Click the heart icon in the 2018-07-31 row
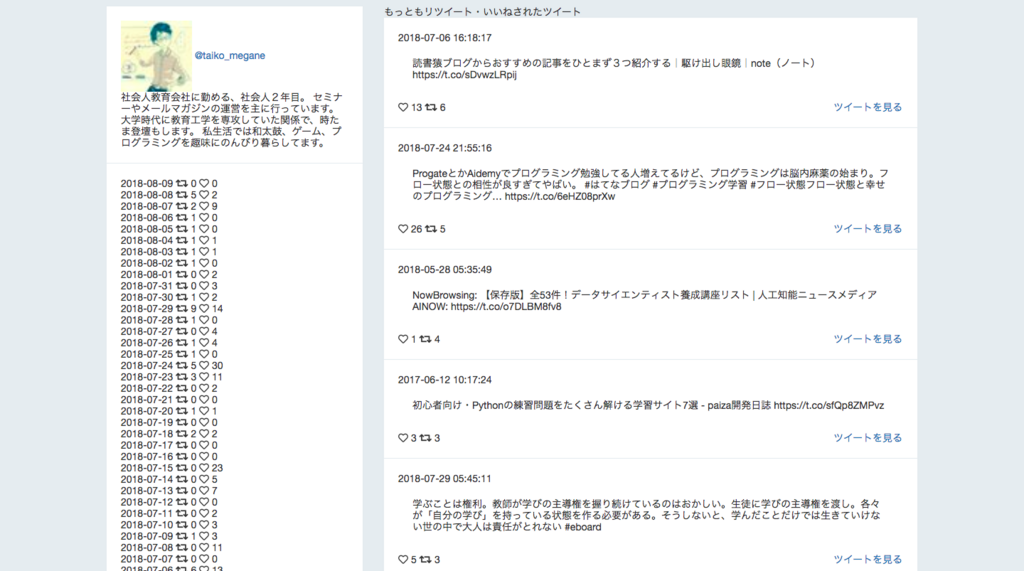 [204, 286]
